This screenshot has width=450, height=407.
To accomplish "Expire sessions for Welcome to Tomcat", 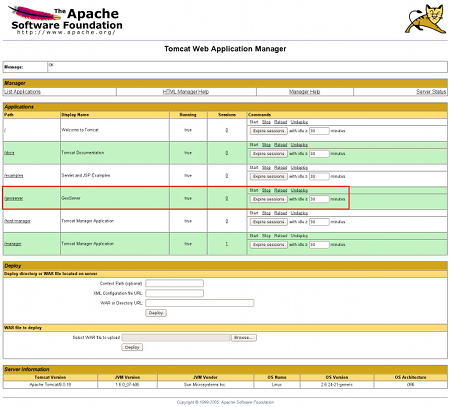I will [269, 131].
